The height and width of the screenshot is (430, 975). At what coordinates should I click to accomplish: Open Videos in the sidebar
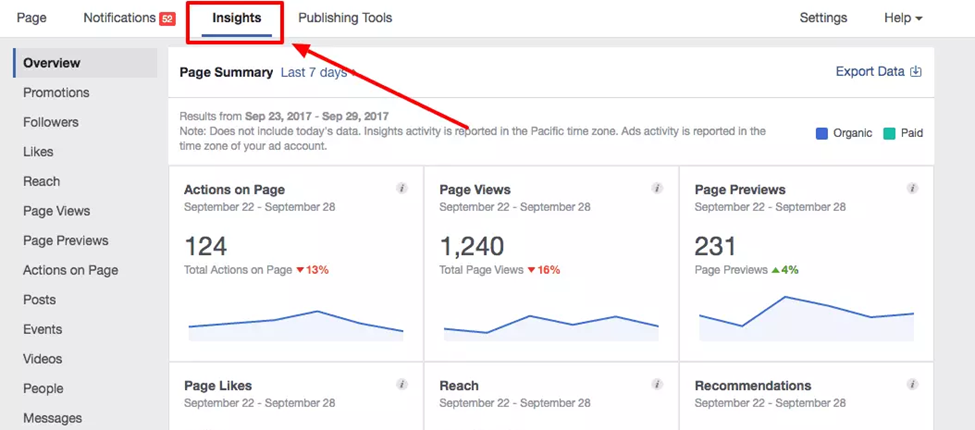[42, 359]
